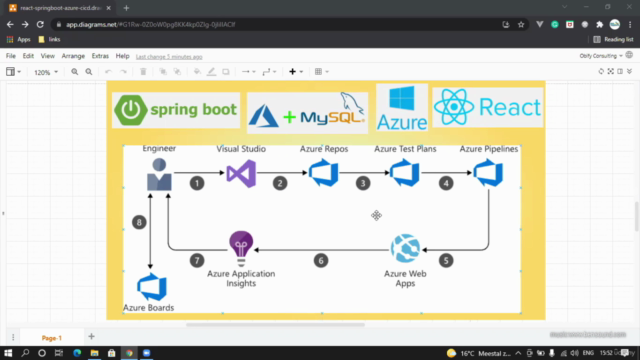This screenshot has width=640, height=360.
Task: Open the Windows Start menu
Action: (x=8, y=353)
